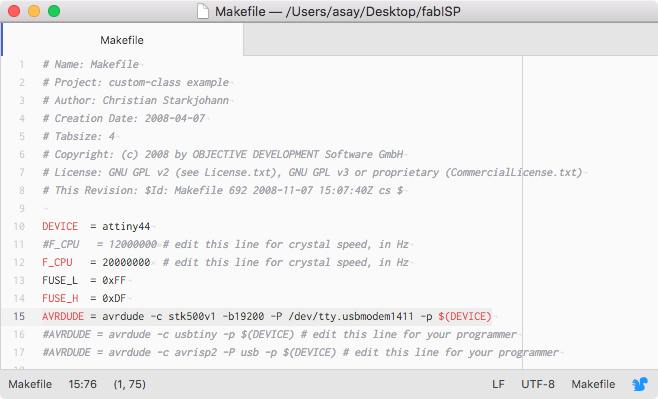Open cursor position 15:76 go-to-line
The width and height of the screenshot is (658, 399).
[x=82, y=384]
